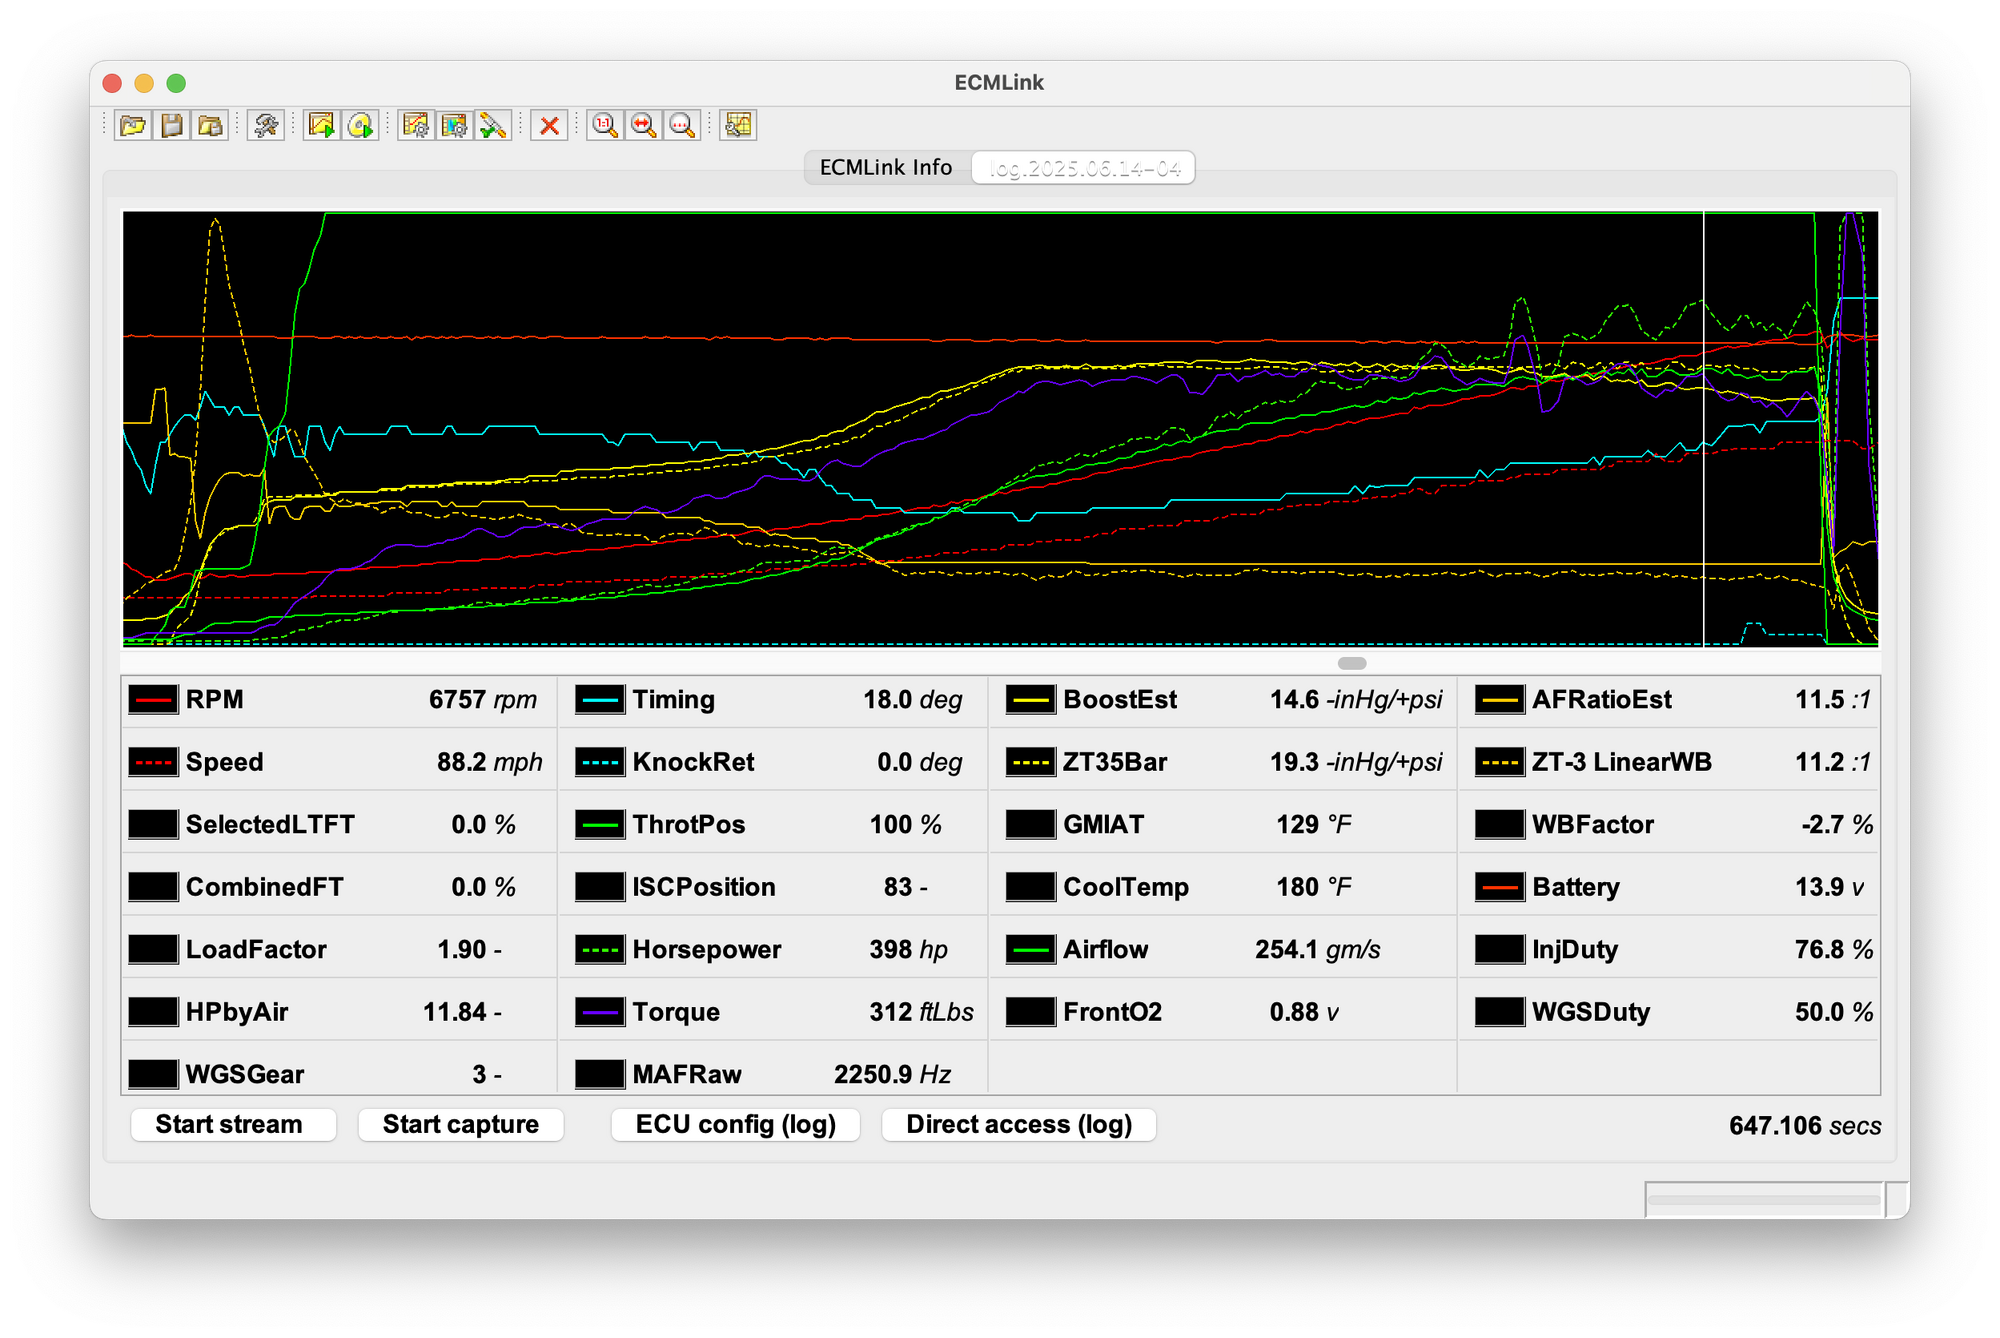Click the InjDuty black swatch
Image resolution: width=2000 pixels, height=1338 pixels.
click(1500, 950)
